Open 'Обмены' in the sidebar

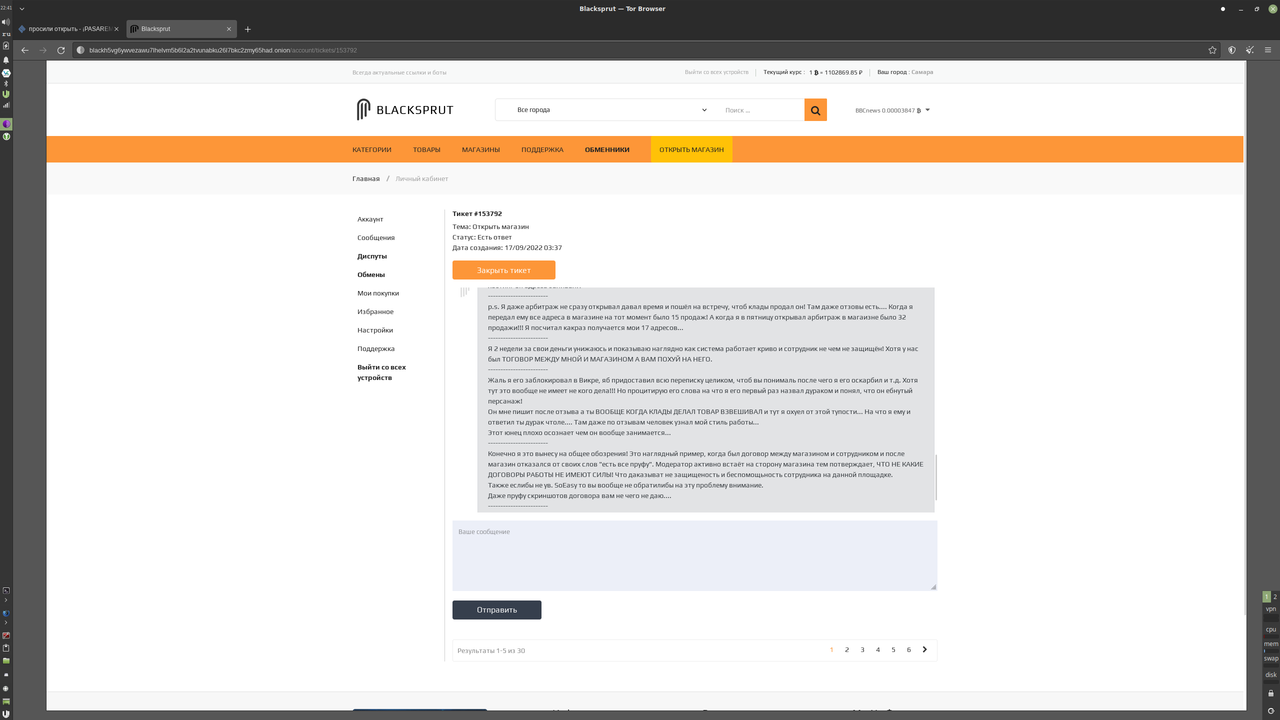[371, 275]
